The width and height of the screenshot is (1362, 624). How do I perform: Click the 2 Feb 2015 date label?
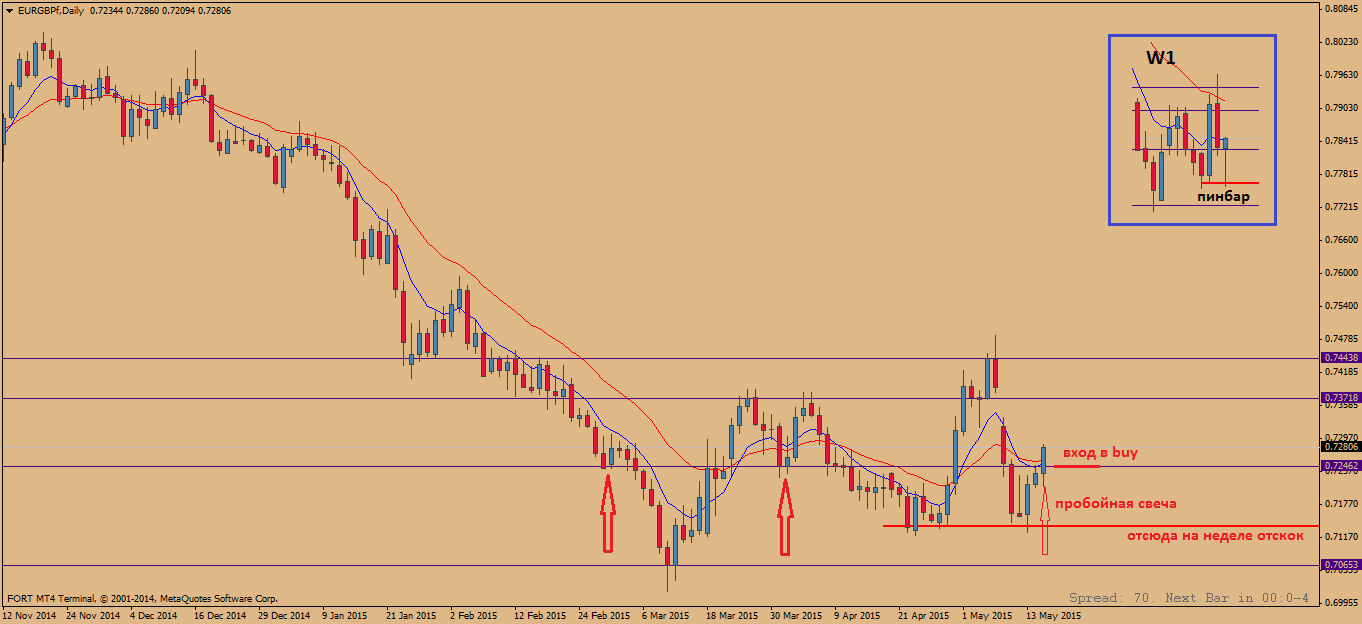point(474,616)
